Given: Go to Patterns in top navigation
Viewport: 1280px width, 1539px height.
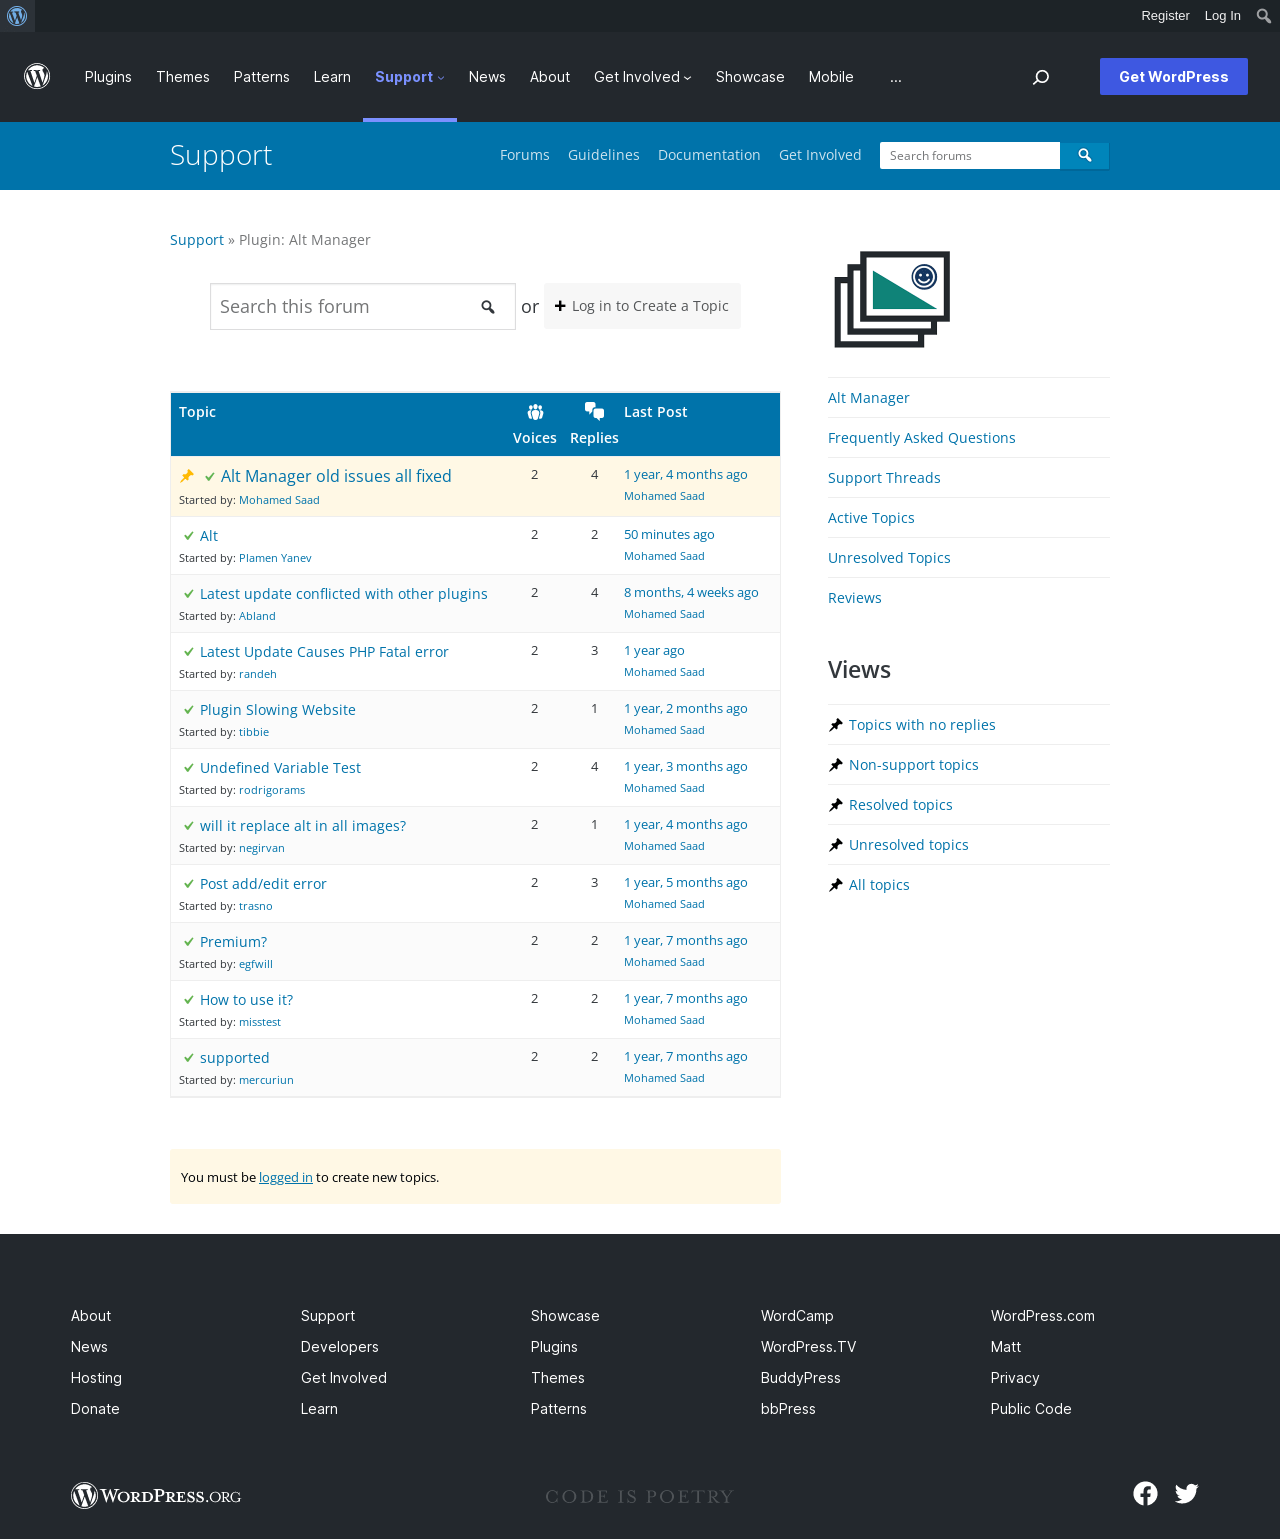Looking at the screenshot, I should tap(262, 77).
